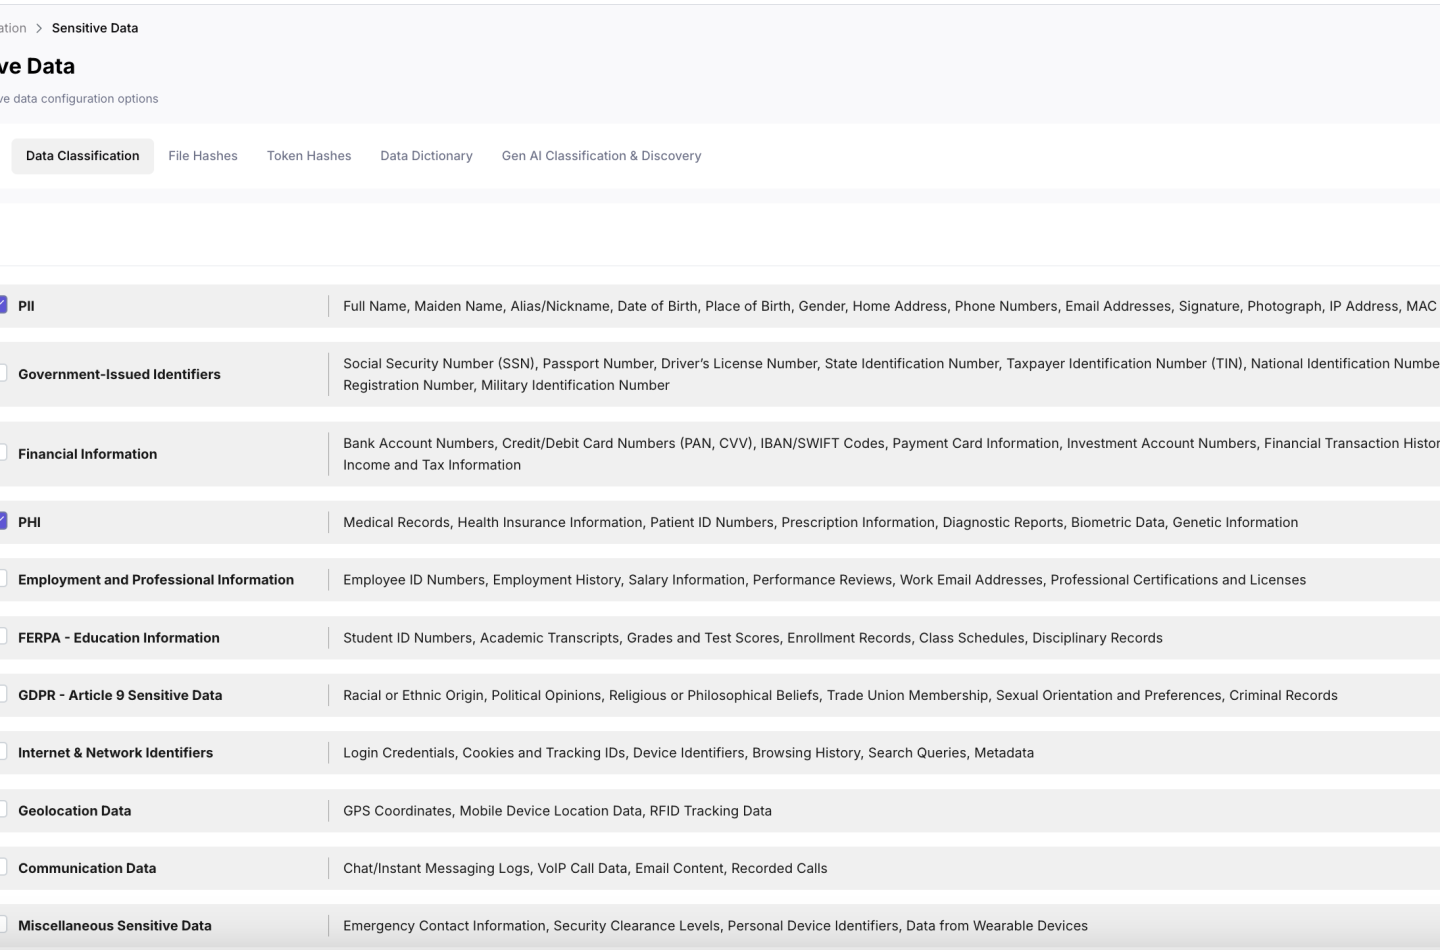Select the Geolocation Data label
Image resolution: width=1440 pixels, height=950 pixels.
point(74,811)
